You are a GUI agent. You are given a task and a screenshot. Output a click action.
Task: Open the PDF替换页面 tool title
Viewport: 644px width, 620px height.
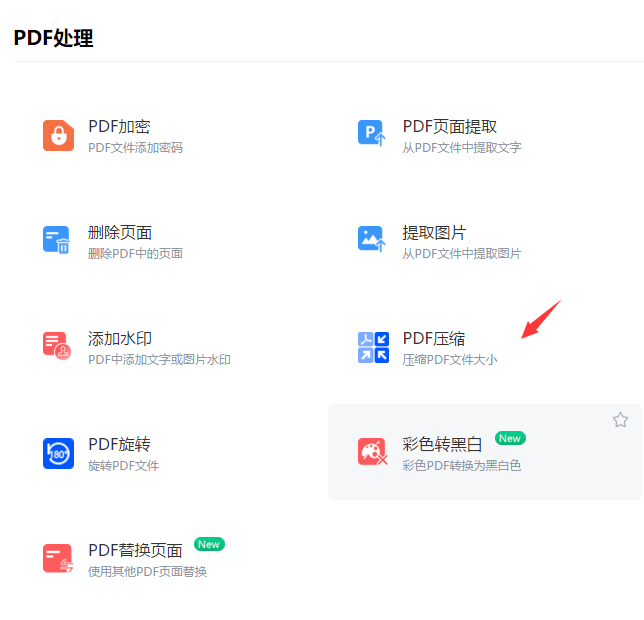pyautogui.click(x=135, y=550)
